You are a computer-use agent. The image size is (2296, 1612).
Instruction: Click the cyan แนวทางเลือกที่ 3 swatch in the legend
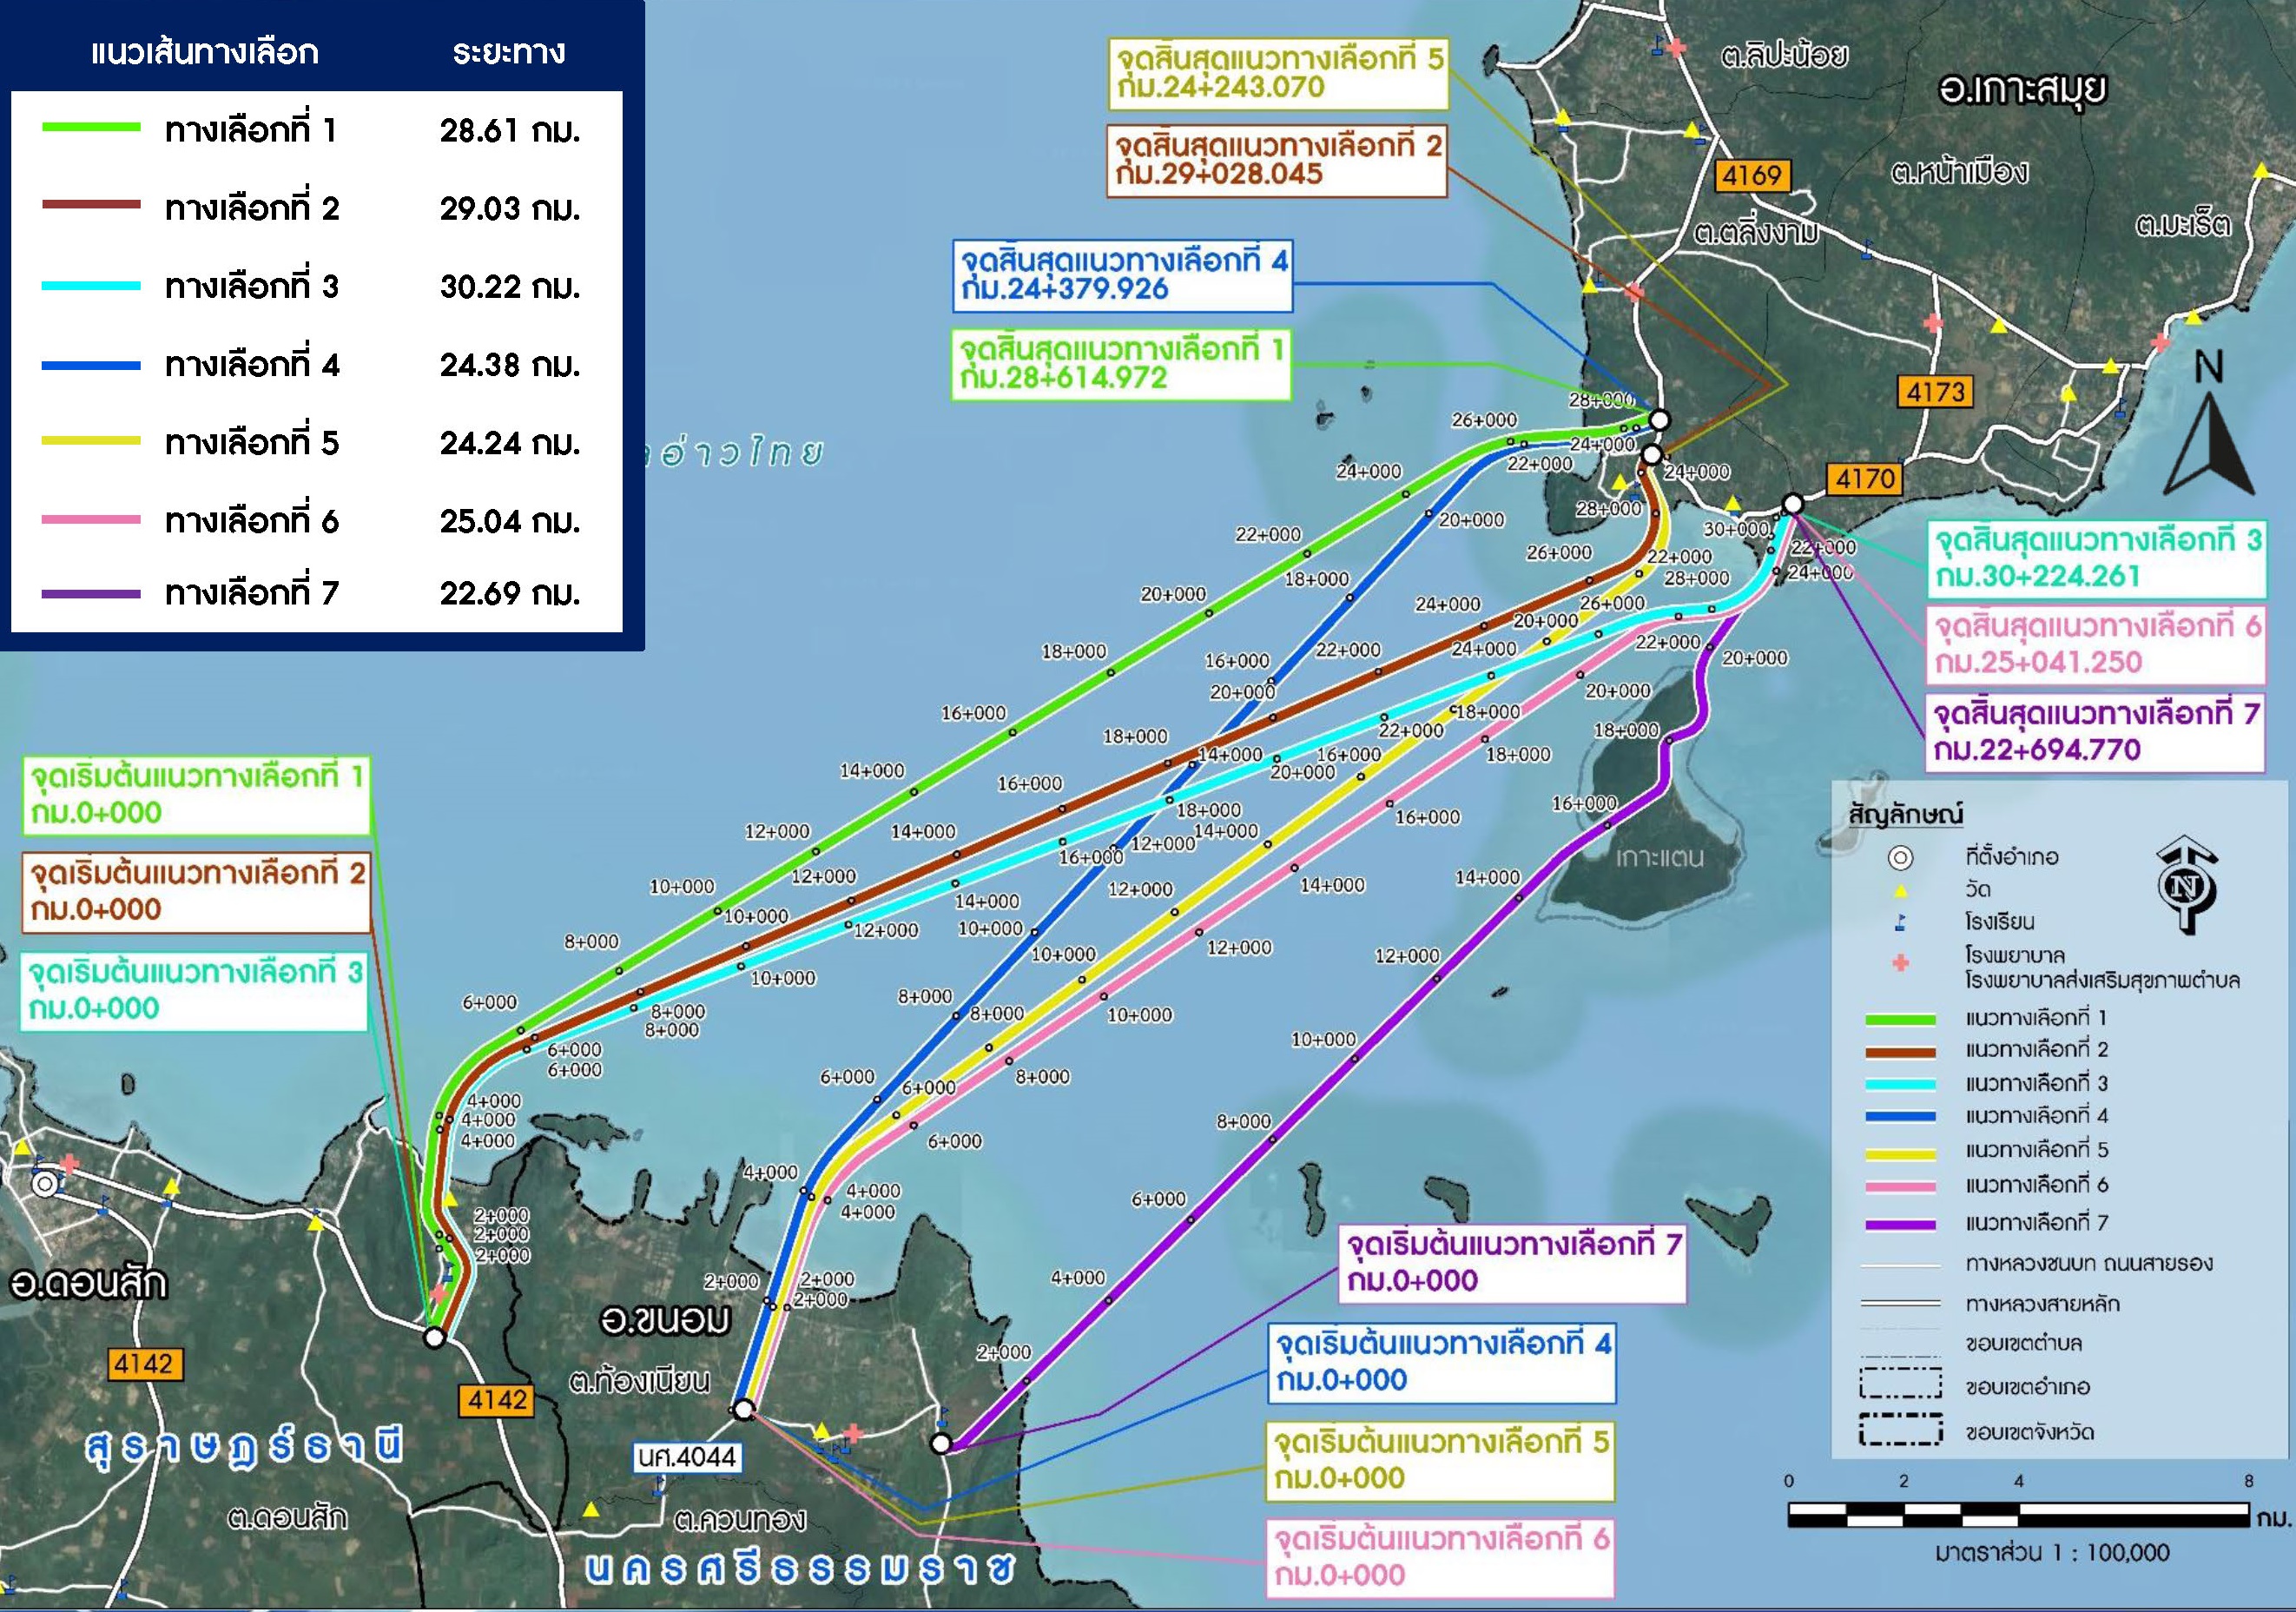coord(1900,1084)
